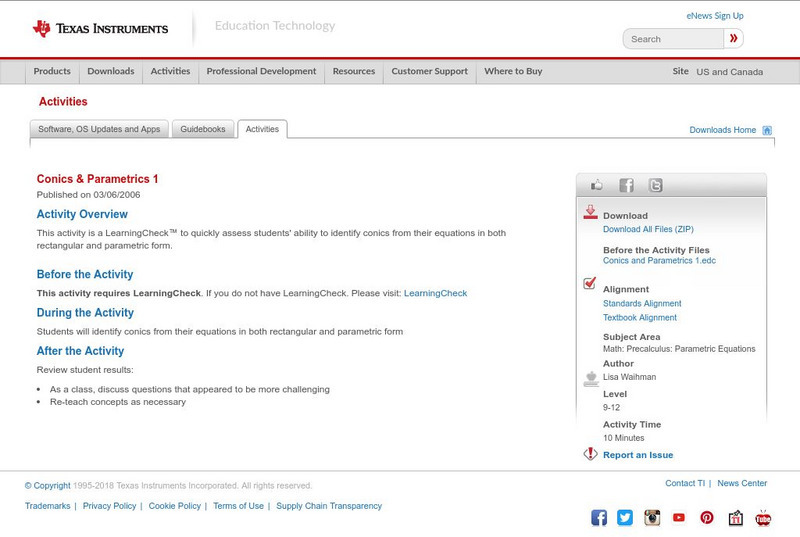Click into the Search input field
The width and height of the screenshot is (800, 537).
click(673, 39)
